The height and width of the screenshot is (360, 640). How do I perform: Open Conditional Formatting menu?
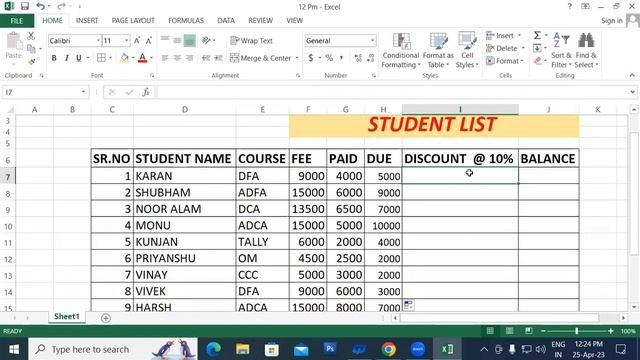point(400,50)
